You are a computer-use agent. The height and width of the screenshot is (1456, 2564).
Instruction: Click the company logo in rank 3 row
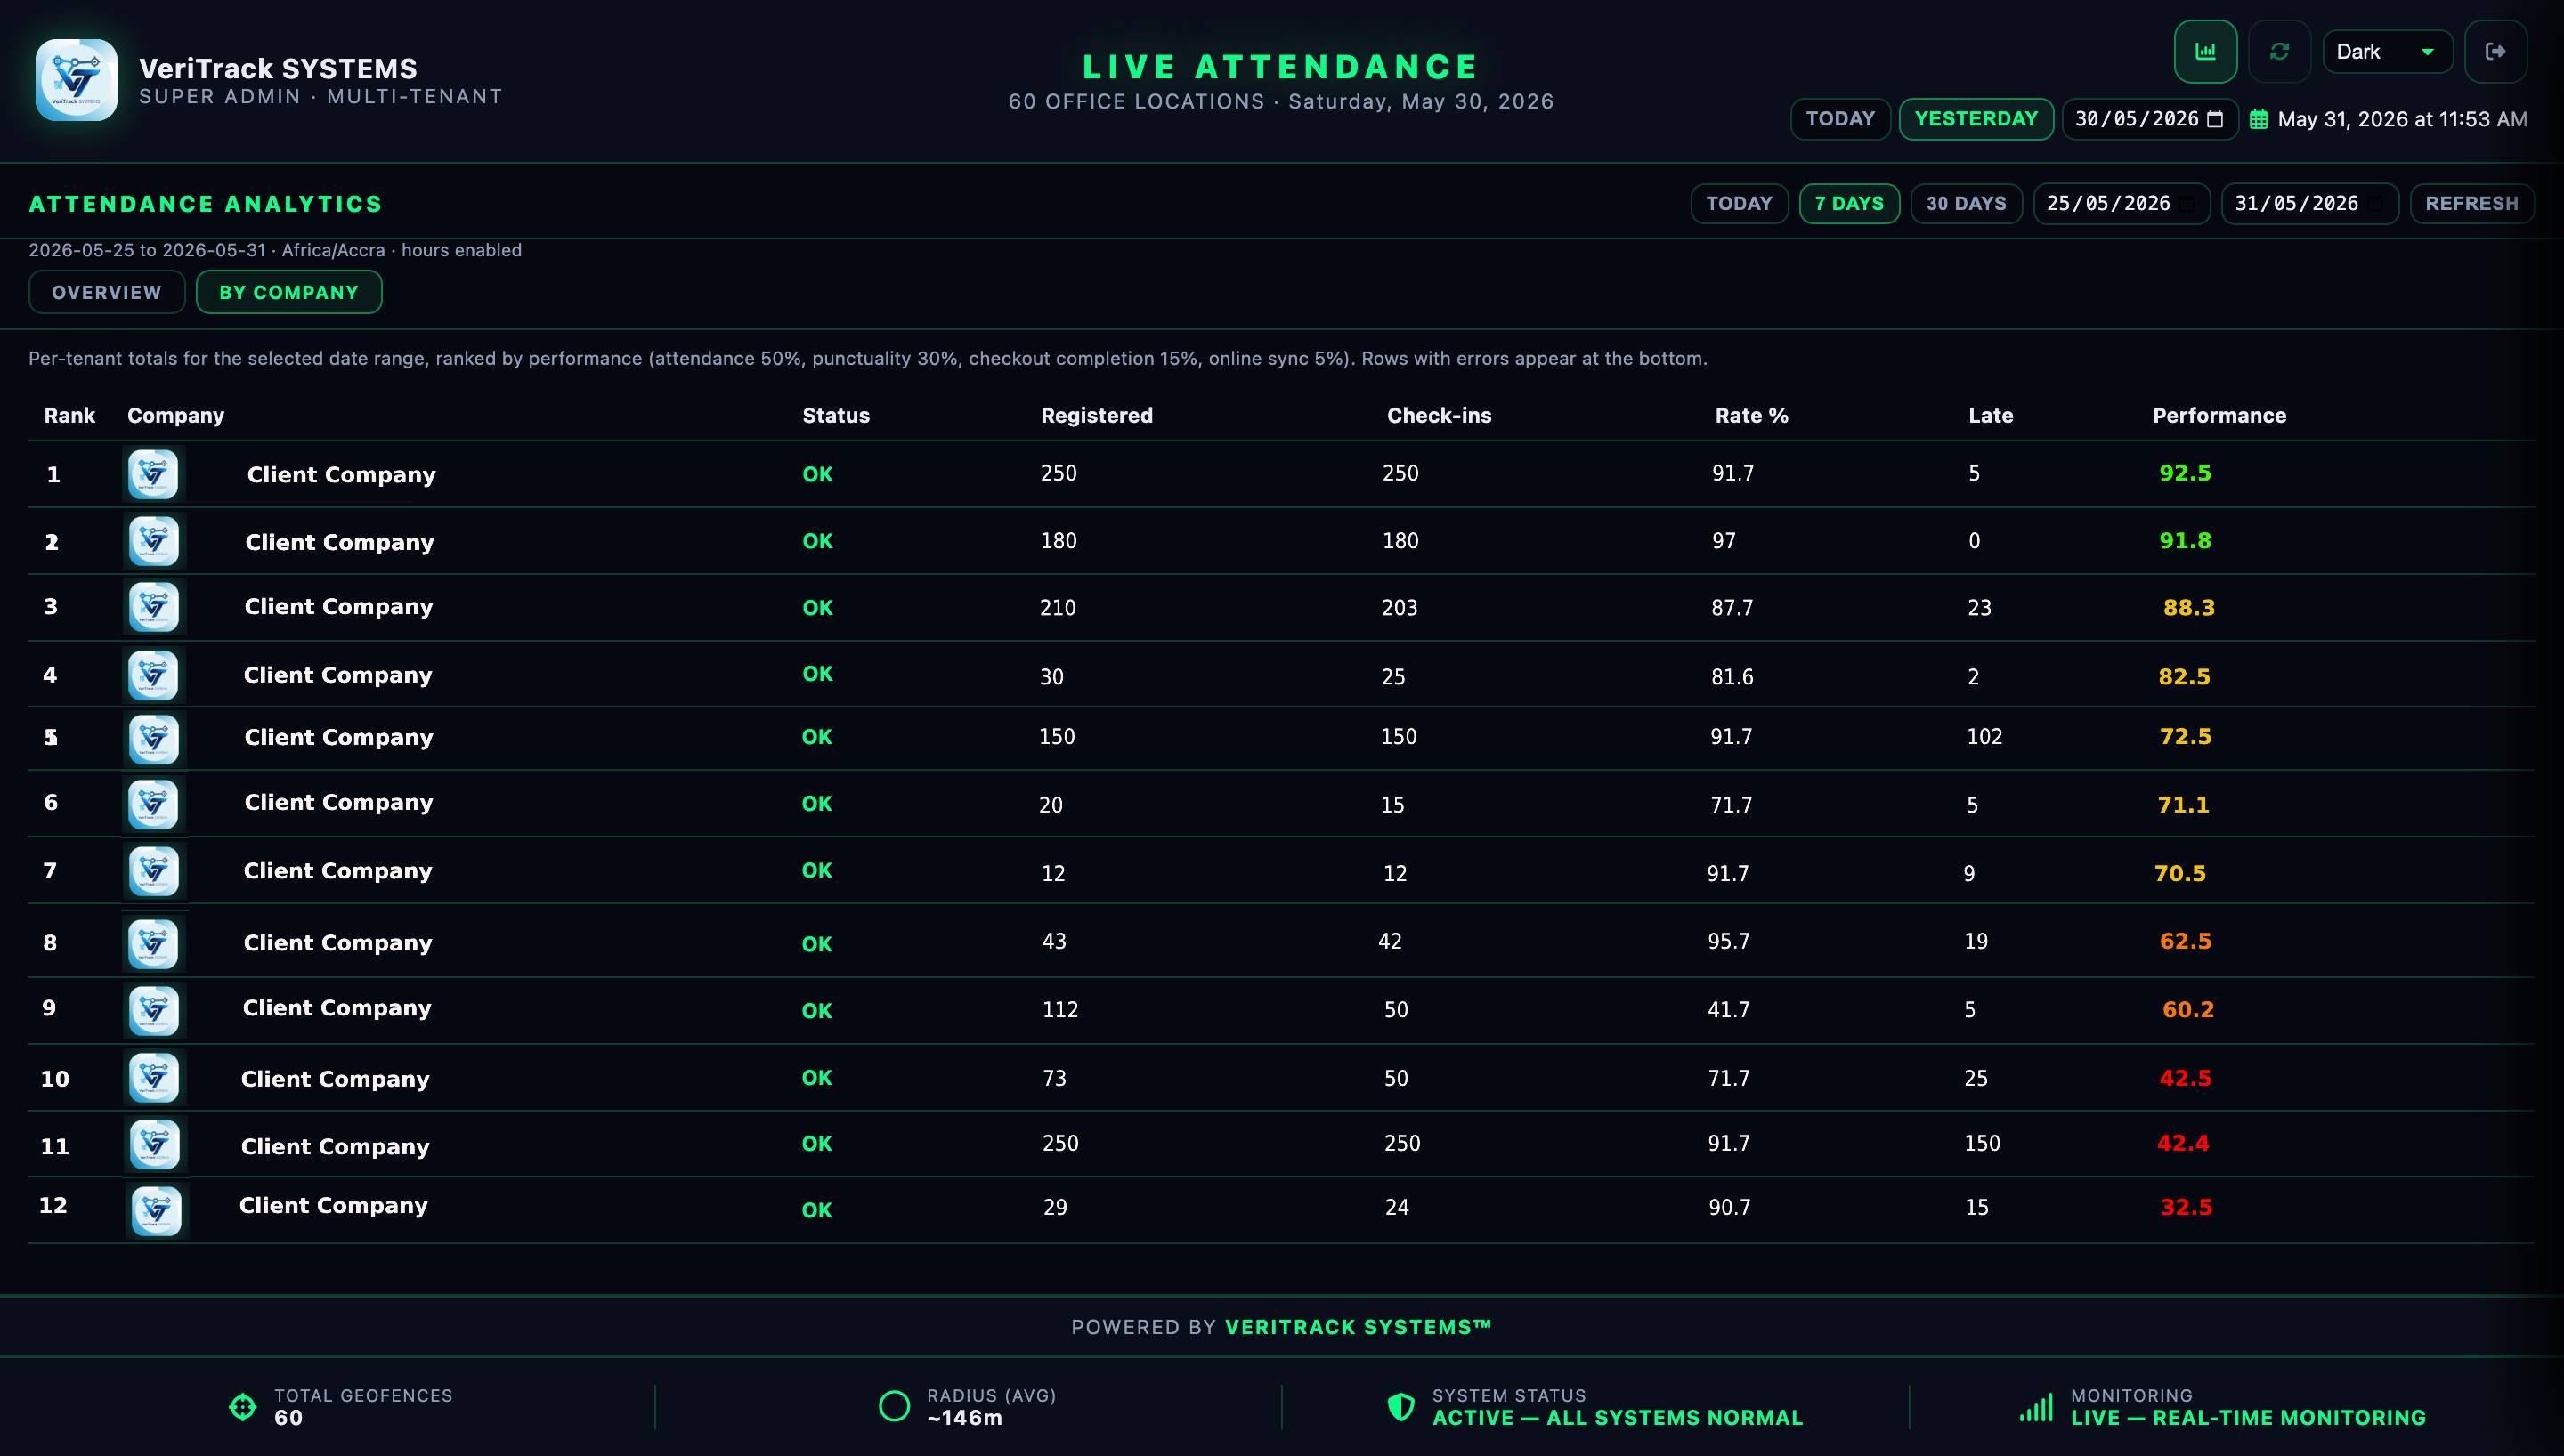[154, 607]
